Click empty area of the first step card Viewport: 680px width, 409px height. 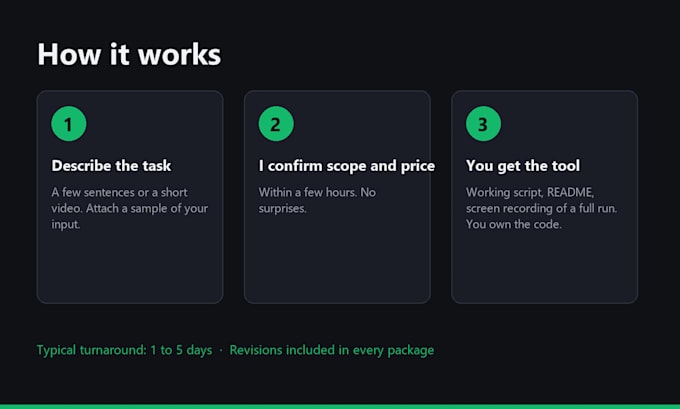coord(130,267)
